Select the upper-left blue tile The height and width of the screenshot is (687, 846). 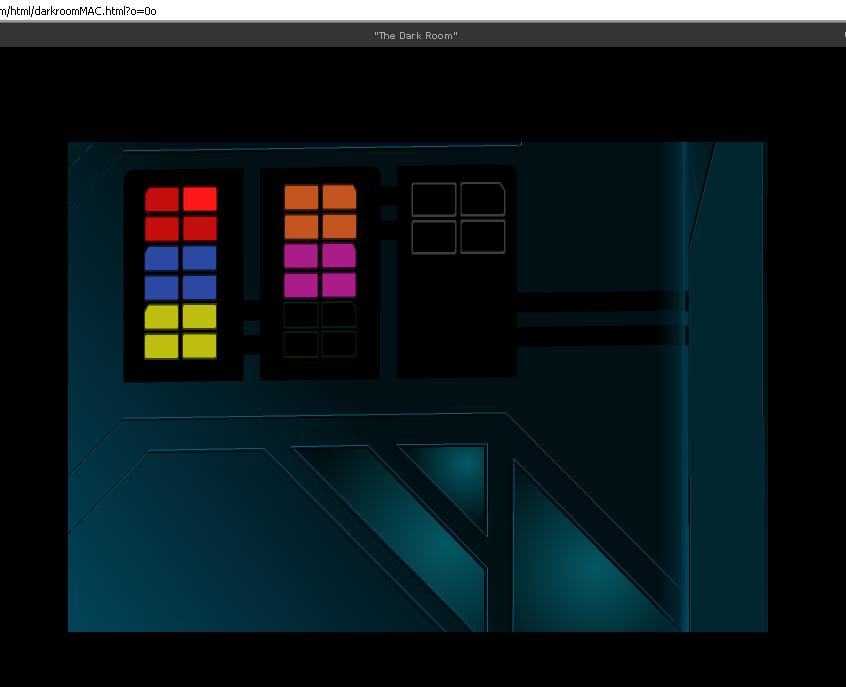(161, 259)
